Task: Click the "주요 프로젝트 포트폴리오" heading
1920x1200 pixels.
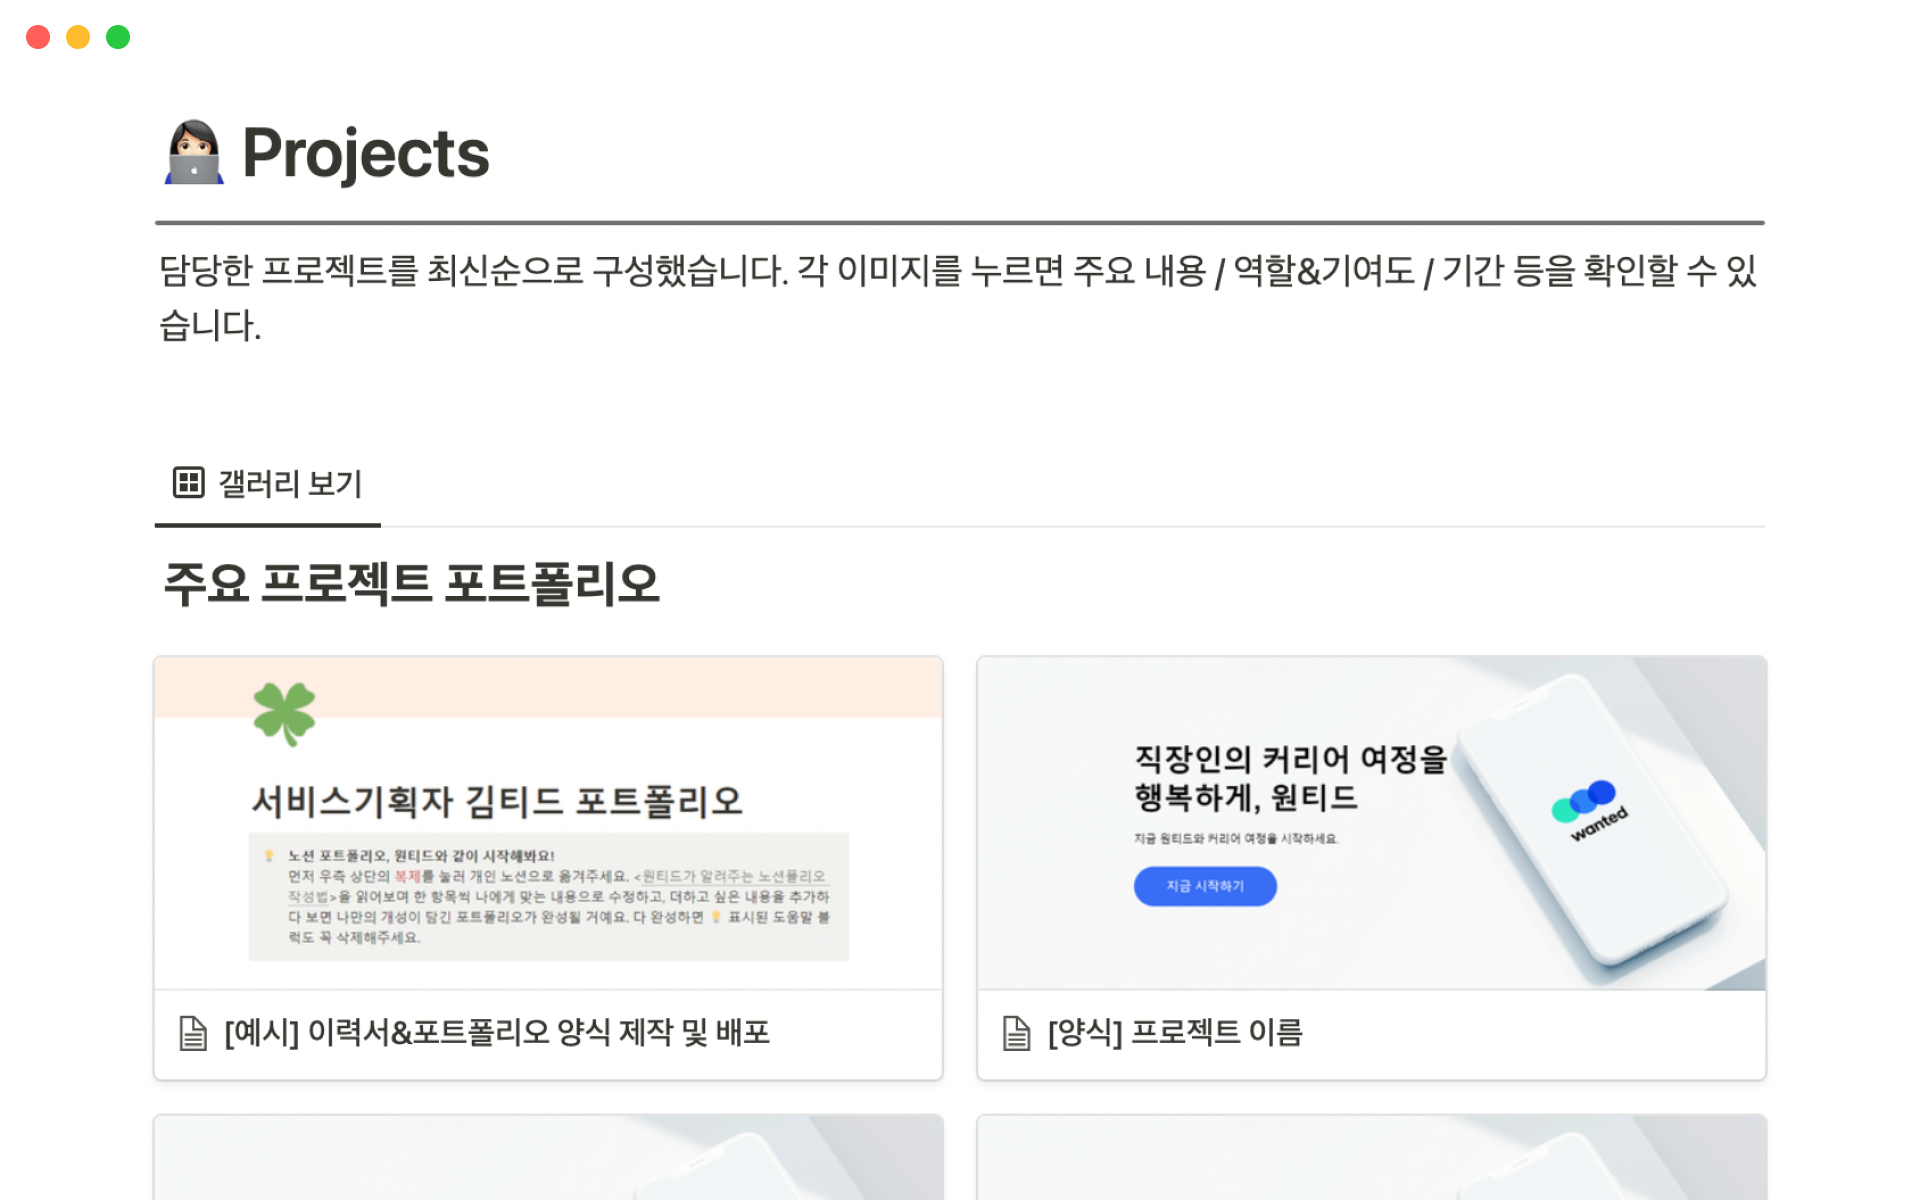Action: [411, 583]
